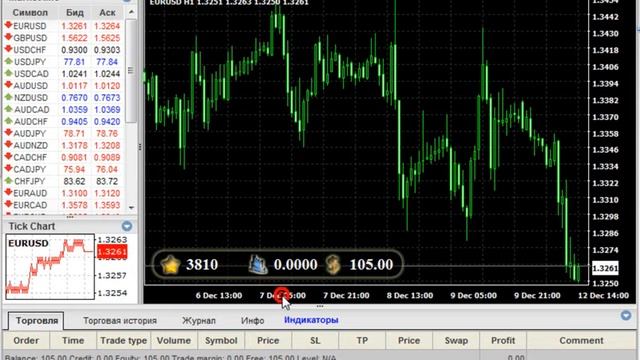
Task: Click the dollar coin icon beside 105.00
Action: click(x=333, y=264)
